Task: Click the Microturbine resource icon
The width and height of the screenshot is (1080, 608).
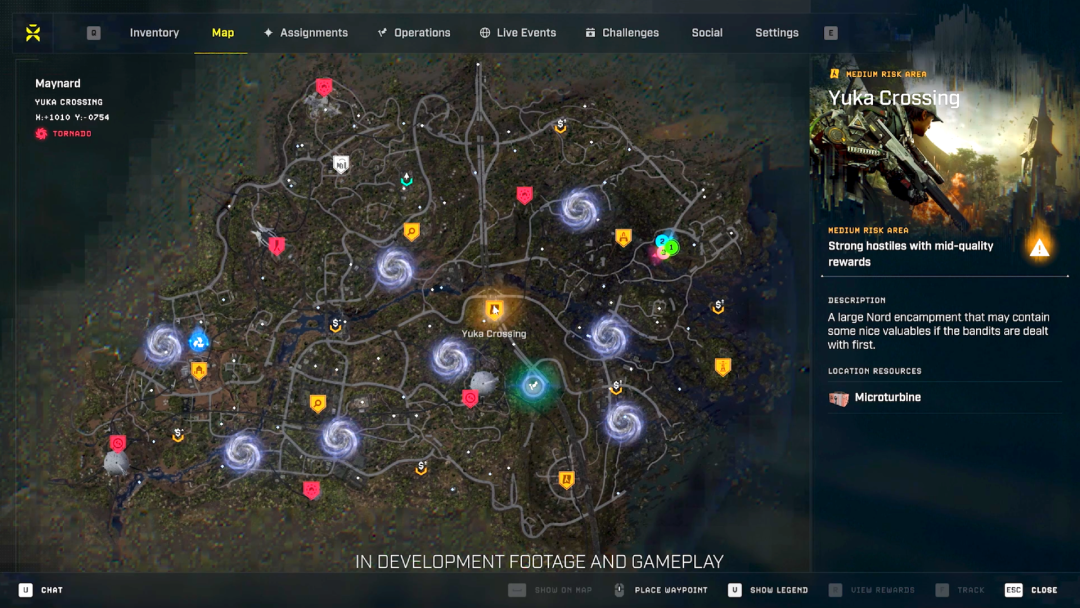Action: click(838, 398)
